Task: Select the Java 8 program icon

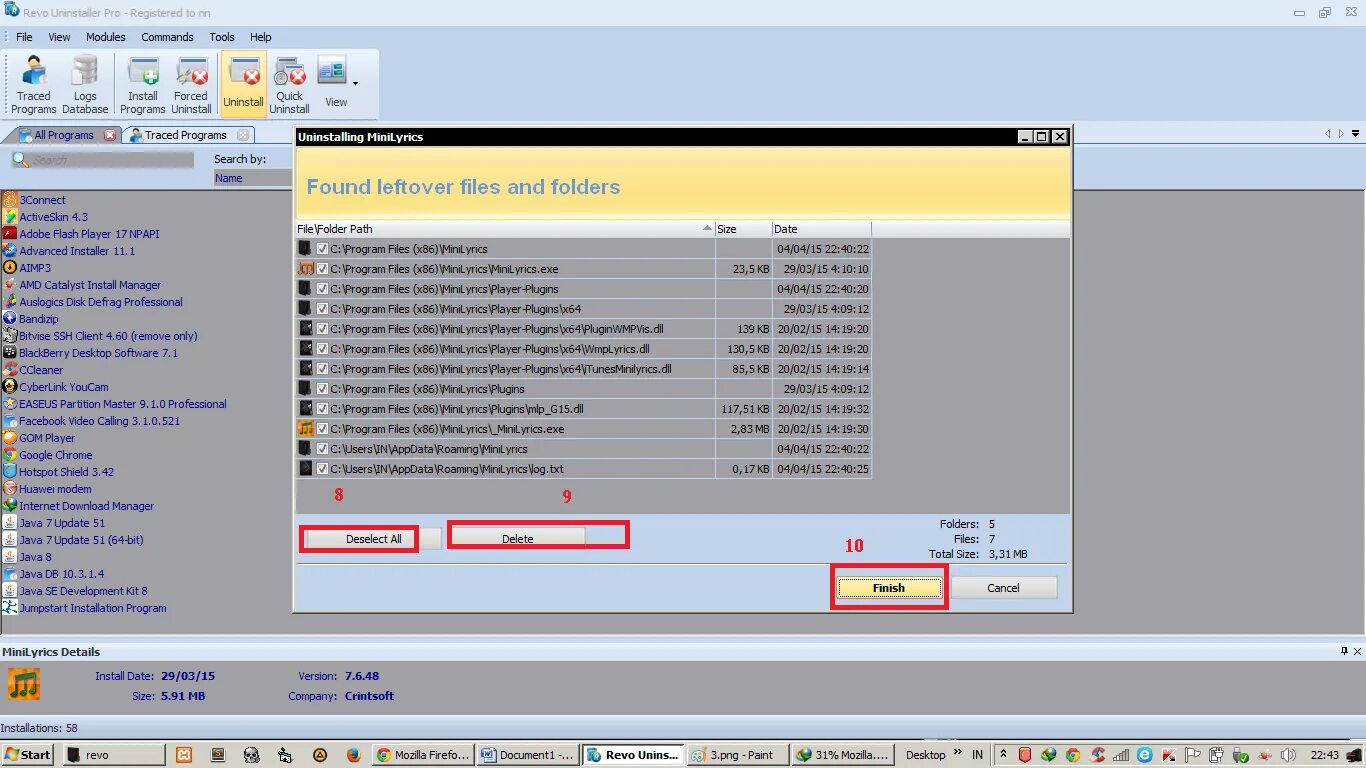Action: (x=10, y=557)
